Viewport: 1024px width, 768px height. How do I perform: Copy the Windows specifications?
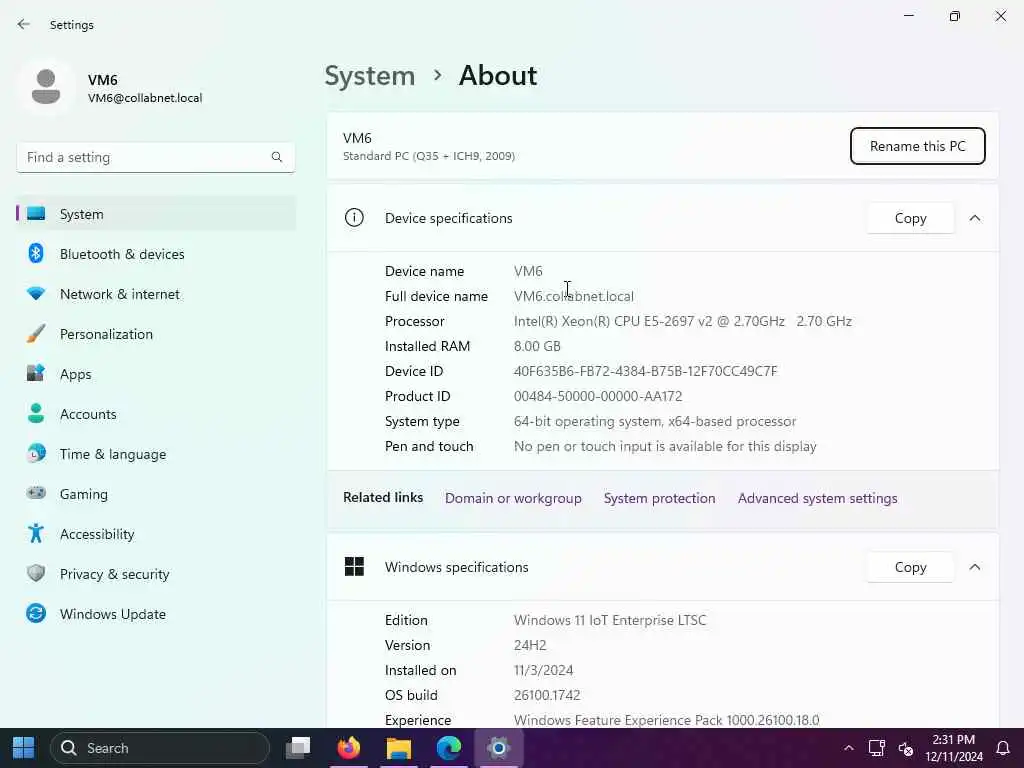click(910, 567)
